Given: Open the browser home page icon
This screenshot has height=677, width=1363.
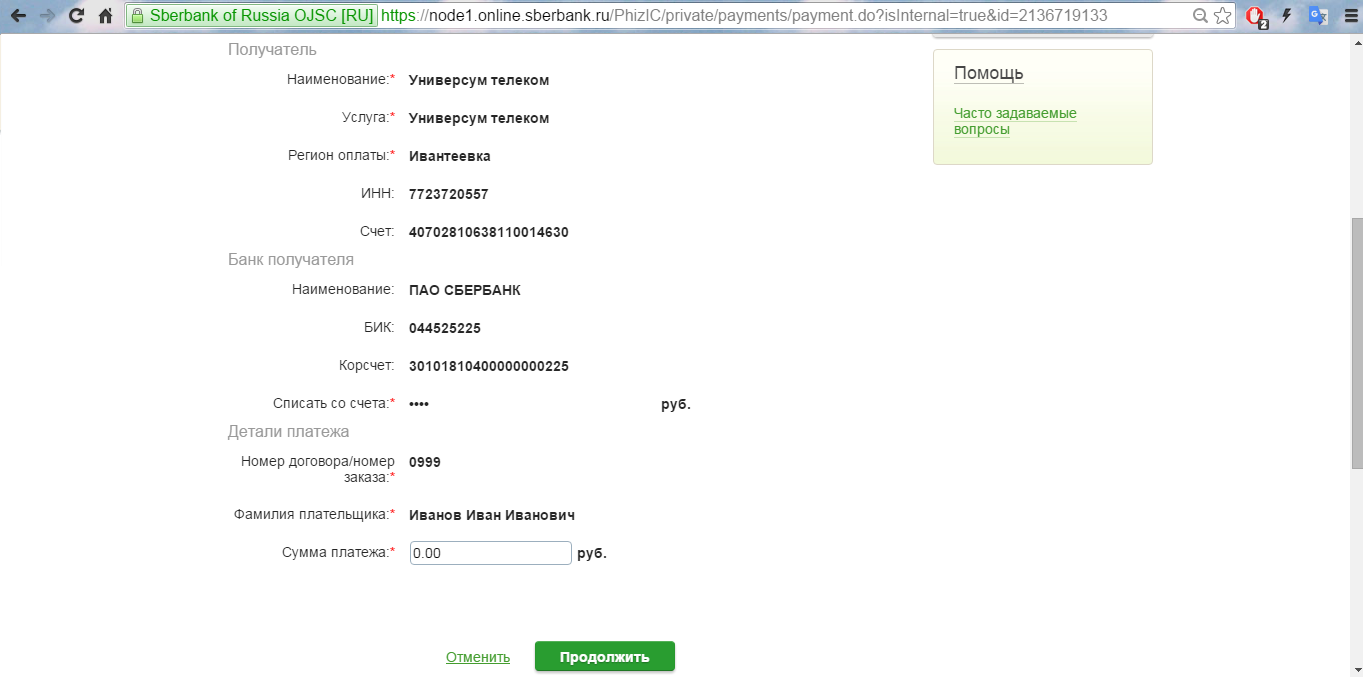Looking at the screenshot, I should [x=105, y=16].
